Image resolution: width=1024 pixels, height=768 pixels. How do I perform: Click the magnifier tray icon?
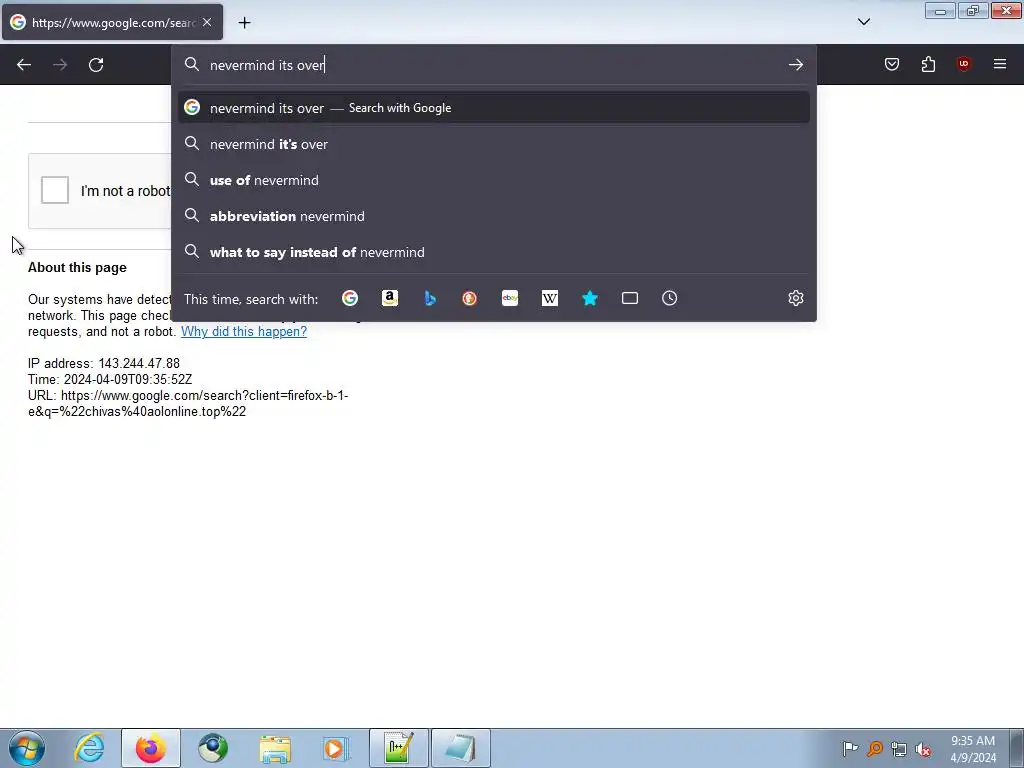point(874,749)
